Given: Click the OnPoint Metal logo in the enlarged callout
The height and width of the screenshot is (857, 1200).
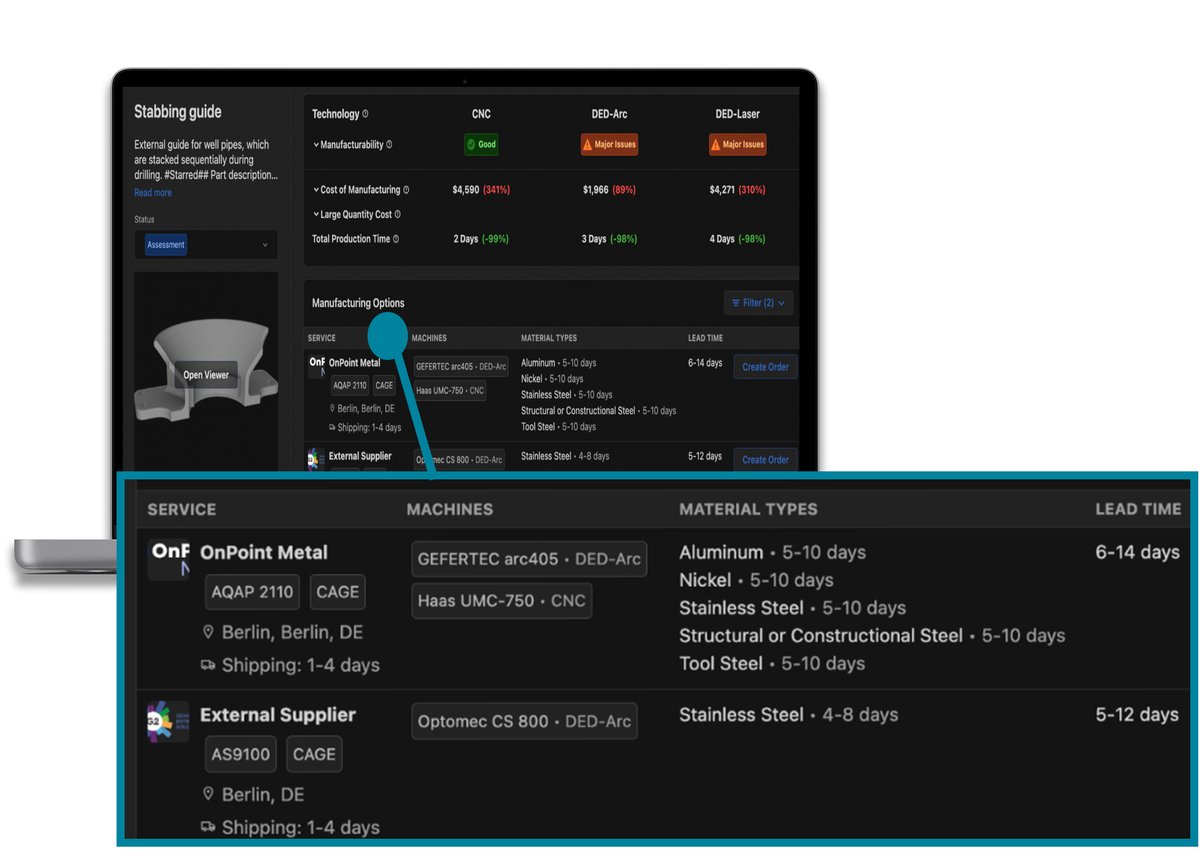Looking at the screenshot, I should (169, 559).
